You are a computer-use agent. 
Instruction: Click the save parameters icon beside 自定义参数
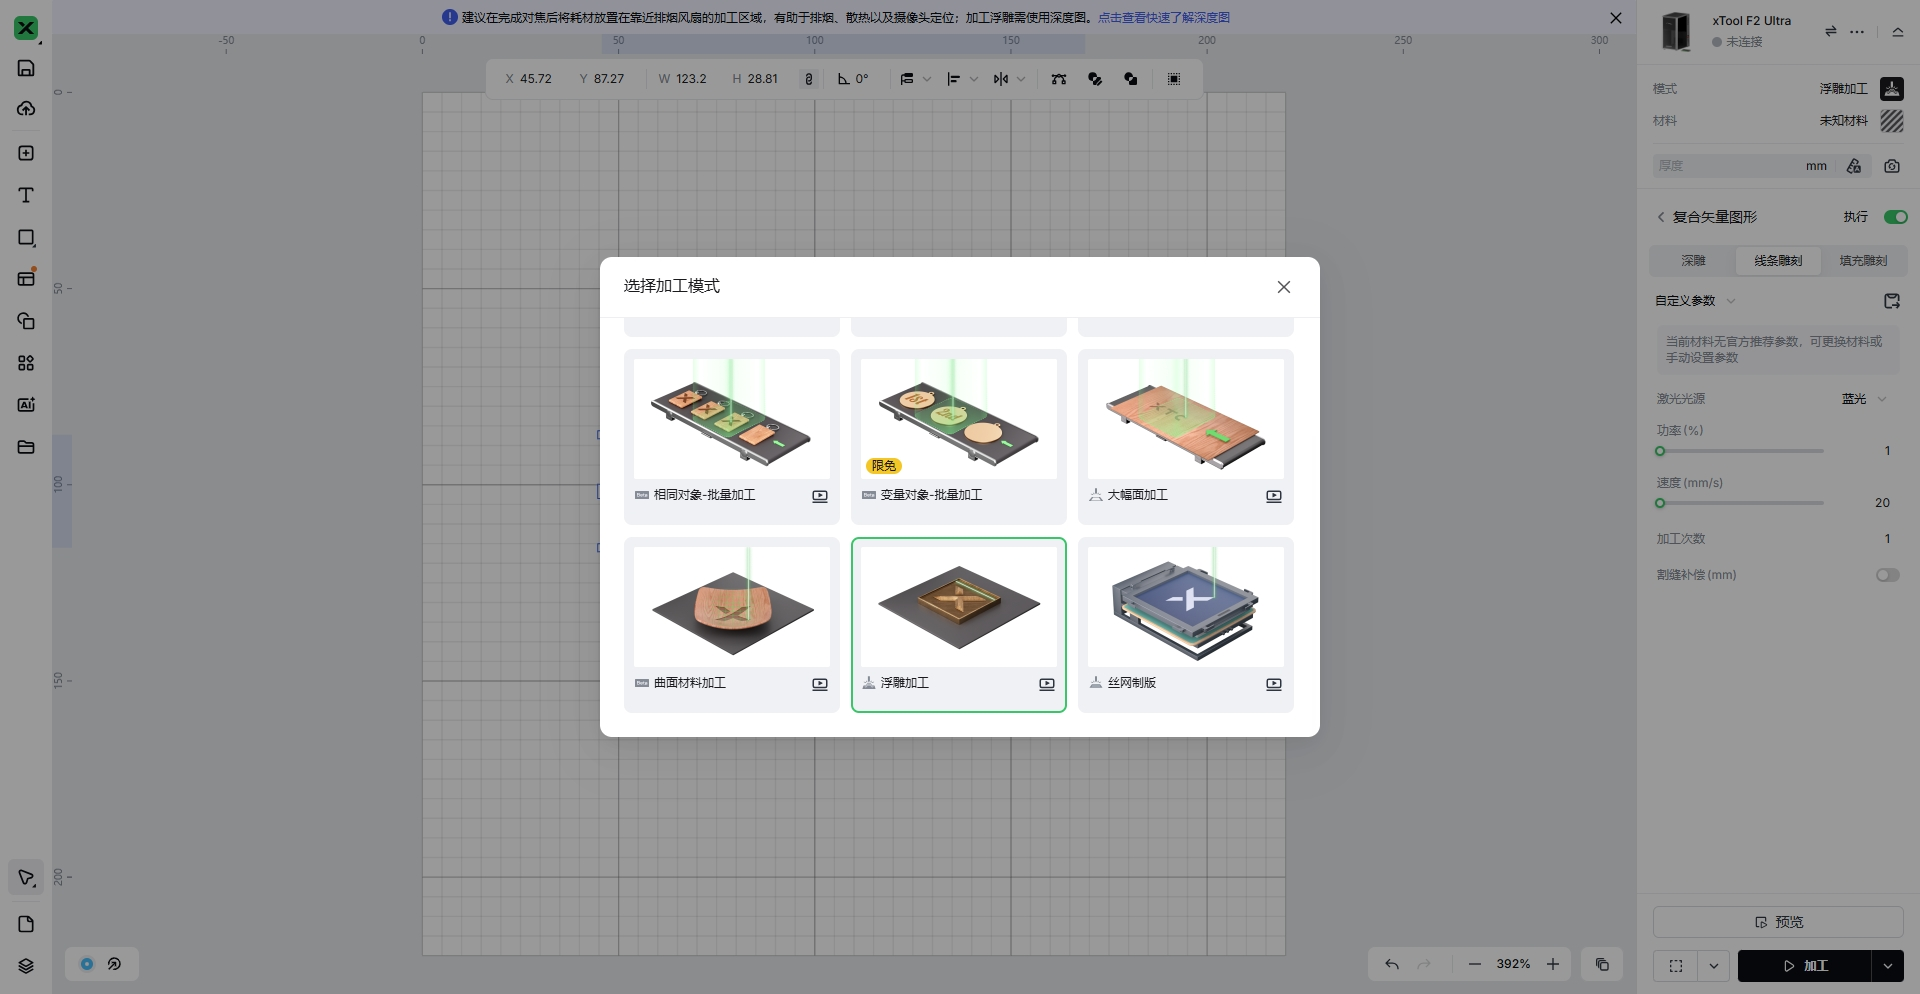click(x=1891, y=301)
